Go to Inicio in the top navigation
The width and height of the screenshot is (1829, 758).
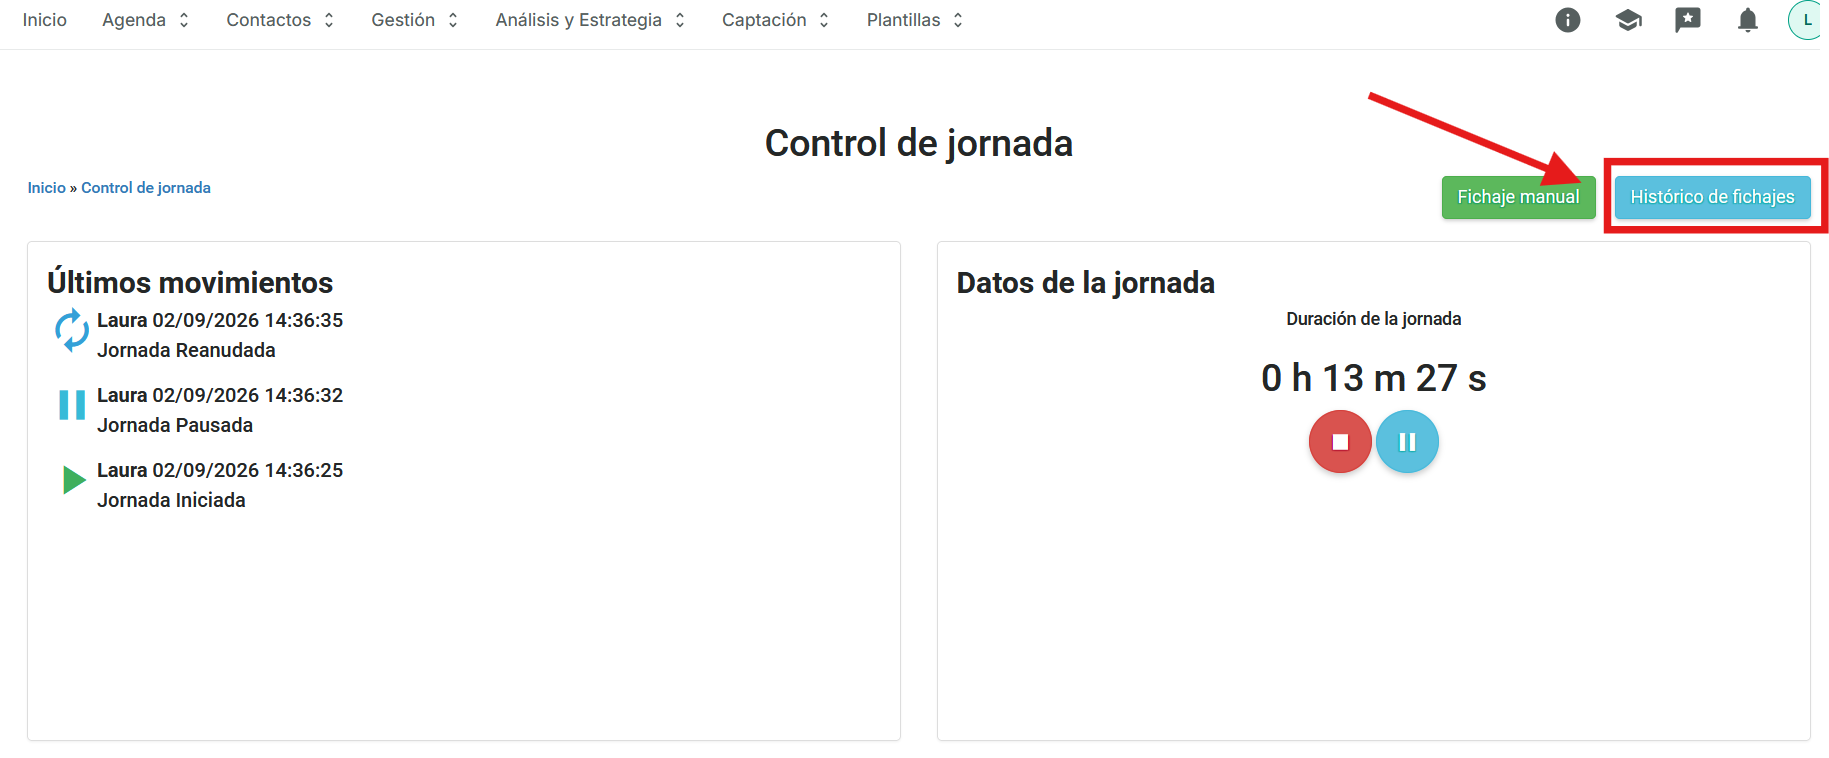pos(45,20)
